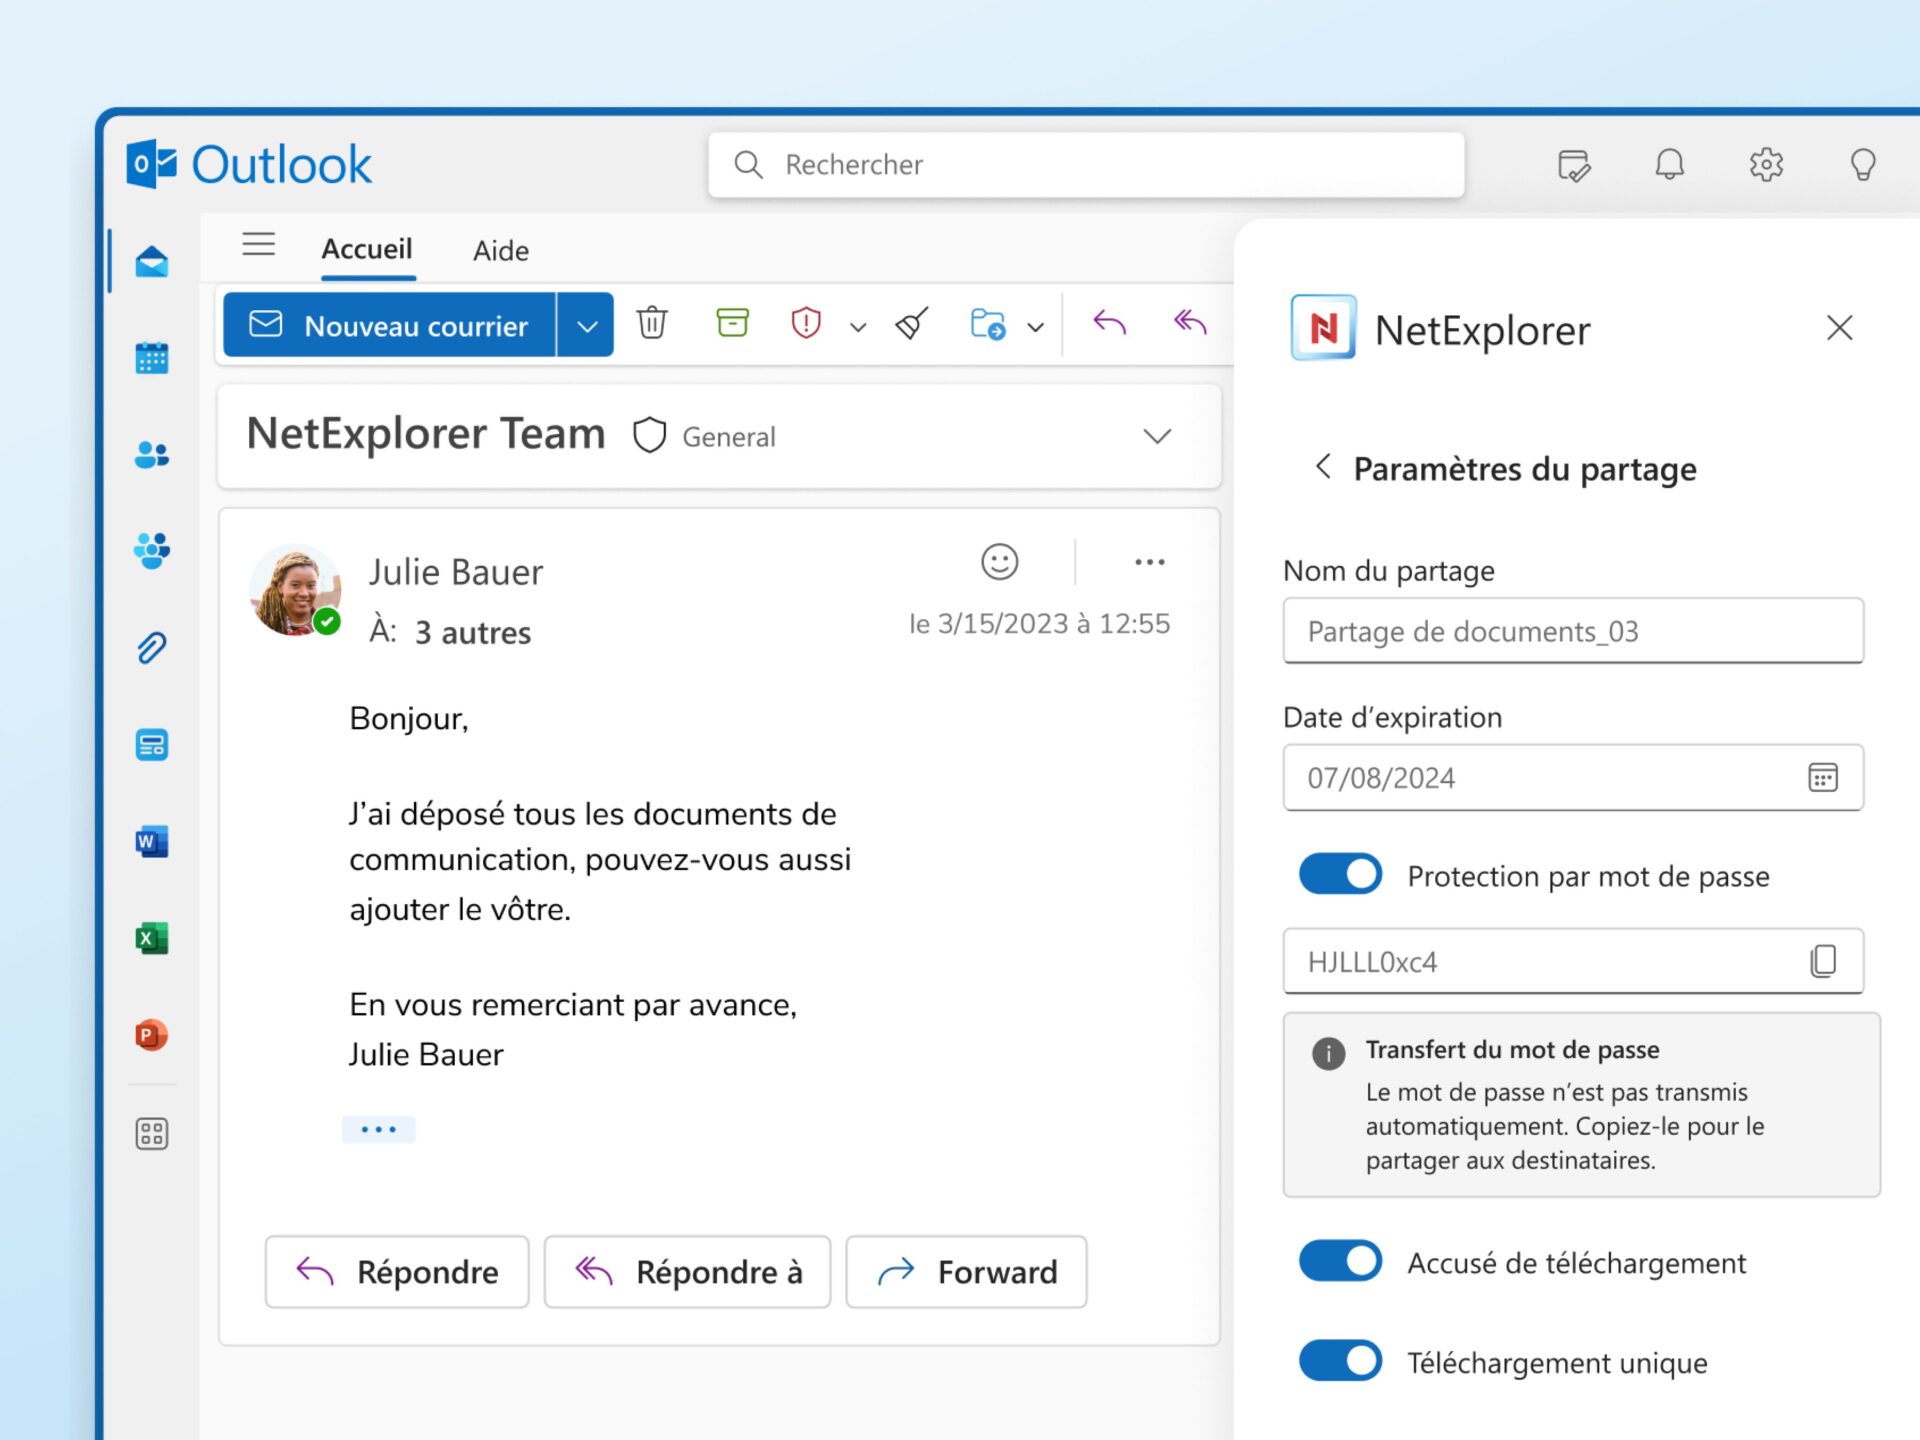Click the date le 3/15/2023 à 12:55

pos(1039,624)
